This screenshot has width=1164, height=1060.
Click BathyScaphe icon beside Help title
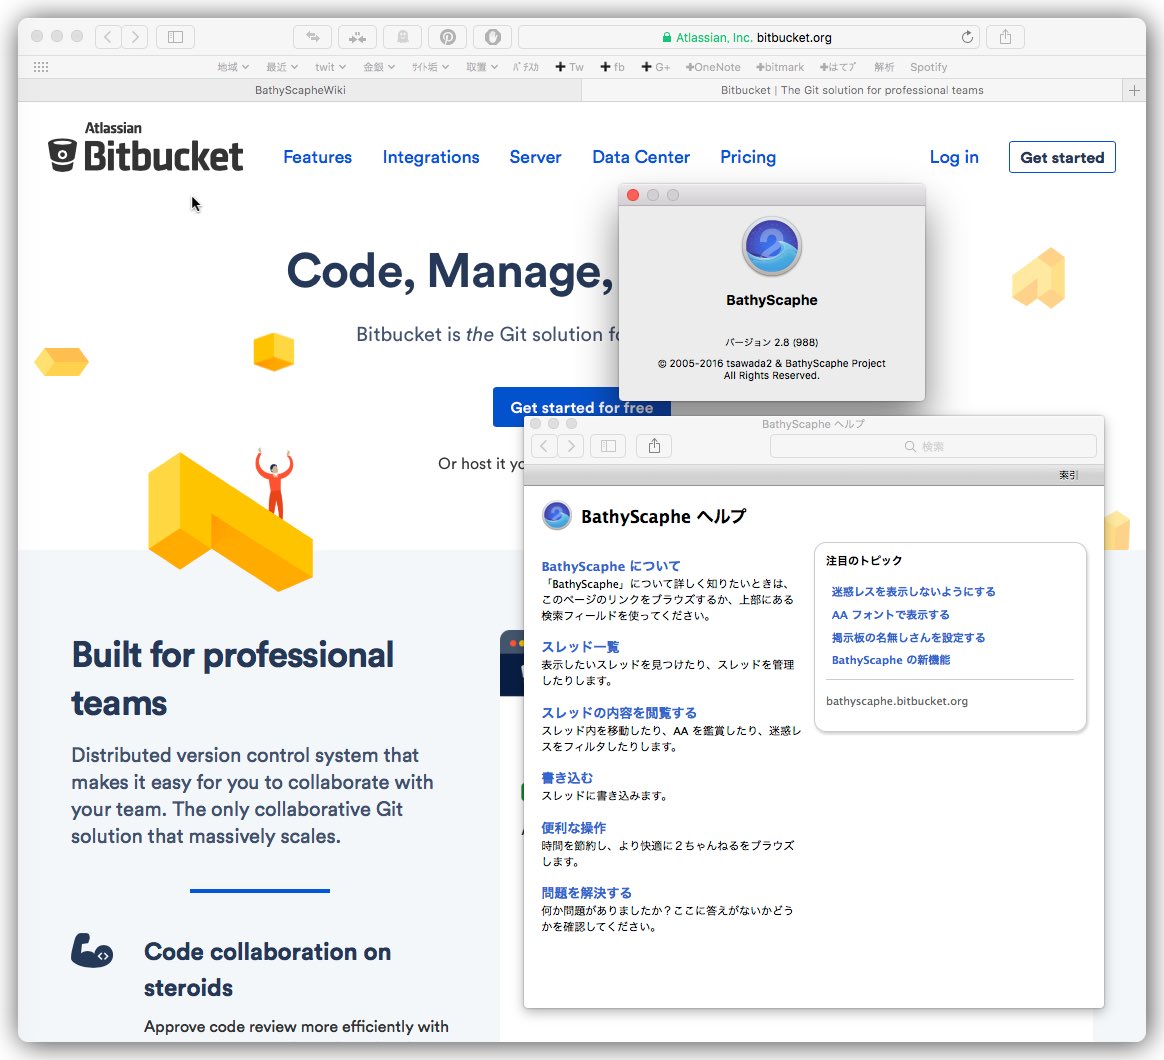tap(557, 515)
